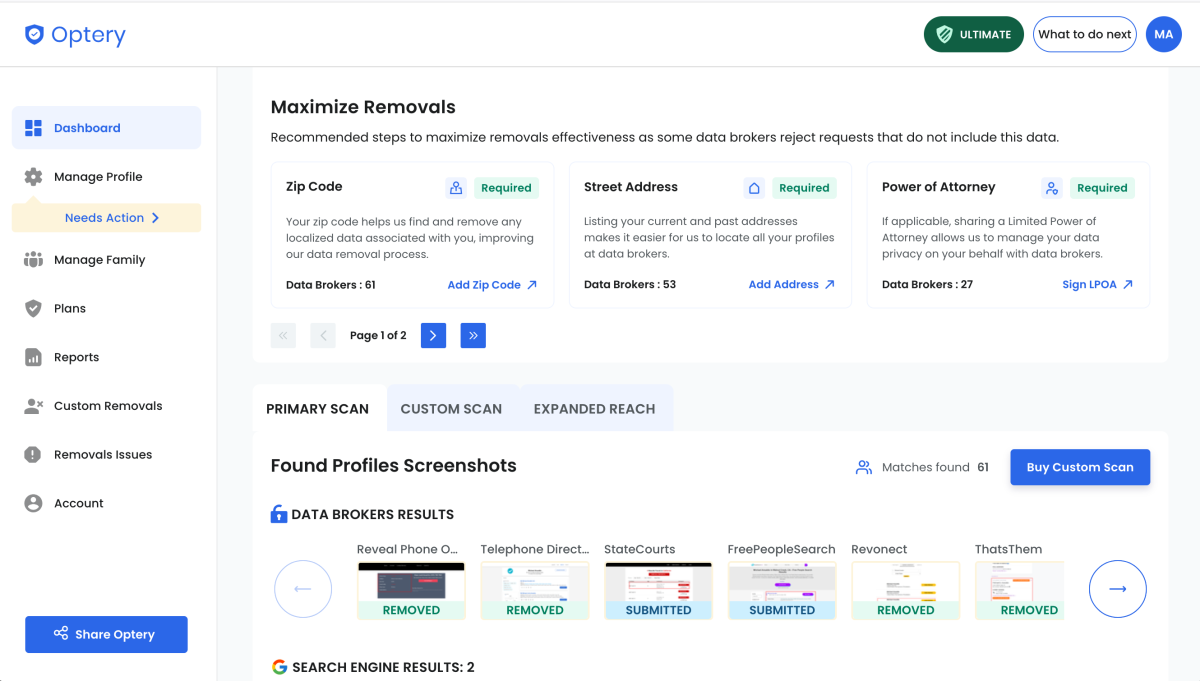Click the Sign LPOA link
The width and height of the screenshot is (1200, 681).
click(x=1090, y=285)
